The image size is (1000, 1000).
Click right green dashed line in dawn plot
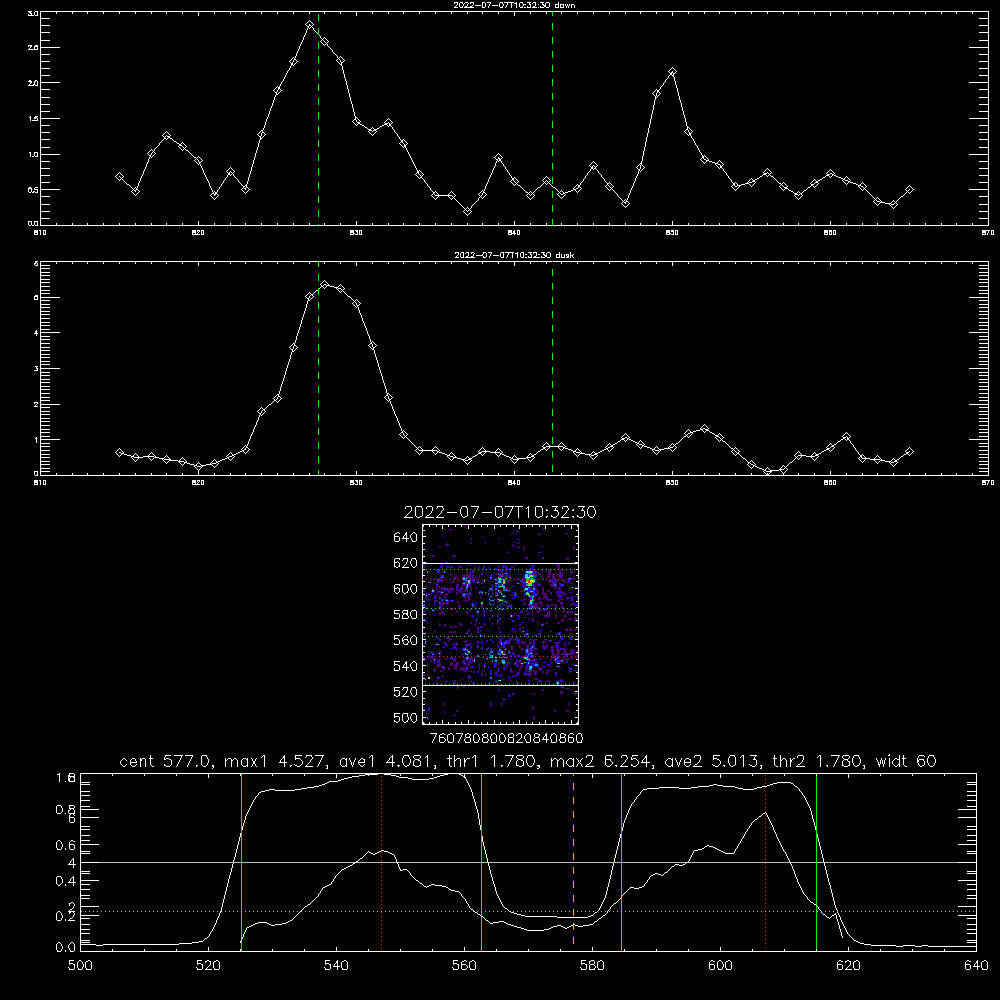pos(552,119)
